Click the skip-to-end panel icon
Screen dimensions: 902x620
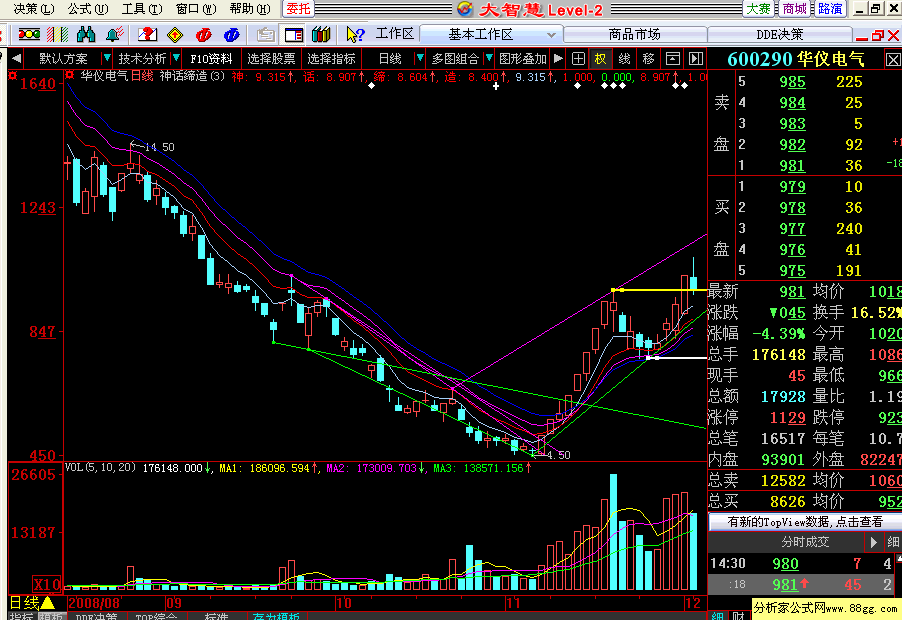tap(695, 58)
